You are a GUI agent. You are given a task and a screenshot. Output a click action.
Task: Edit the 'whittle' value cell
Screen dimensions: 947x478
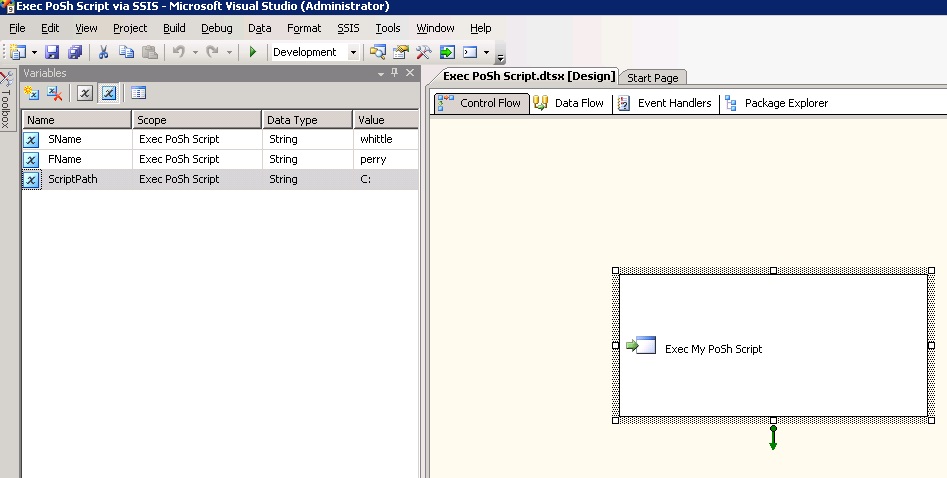pos(386,139)
